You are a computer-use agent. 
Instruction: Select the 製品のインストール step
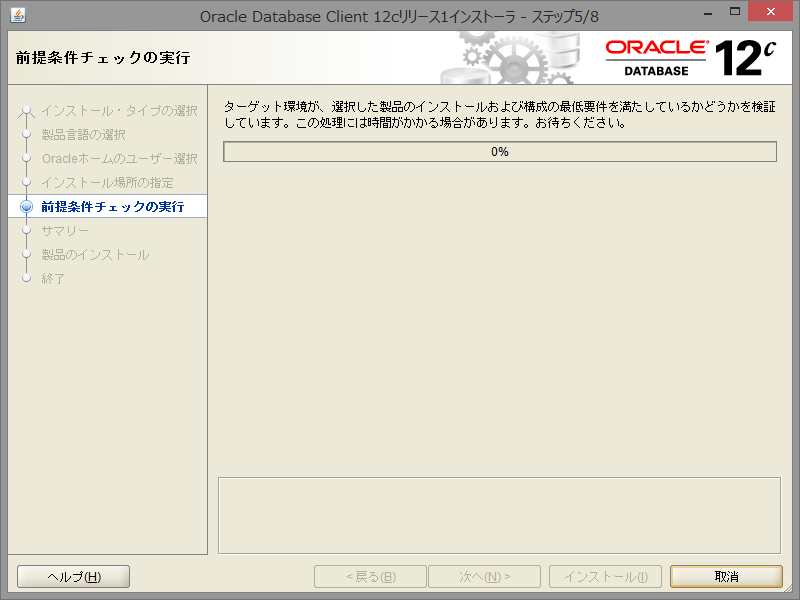95,255
